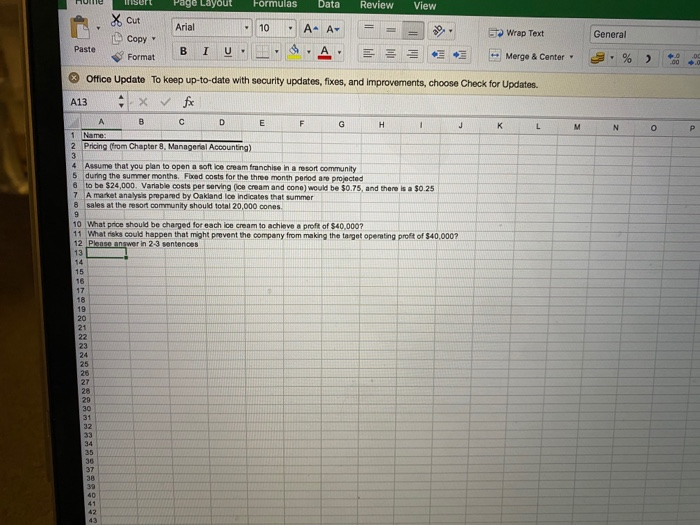Viewport: 700px width, 525px height.
Task: Click the Name Box stepper arrows
Action: (x=121, y=101)
